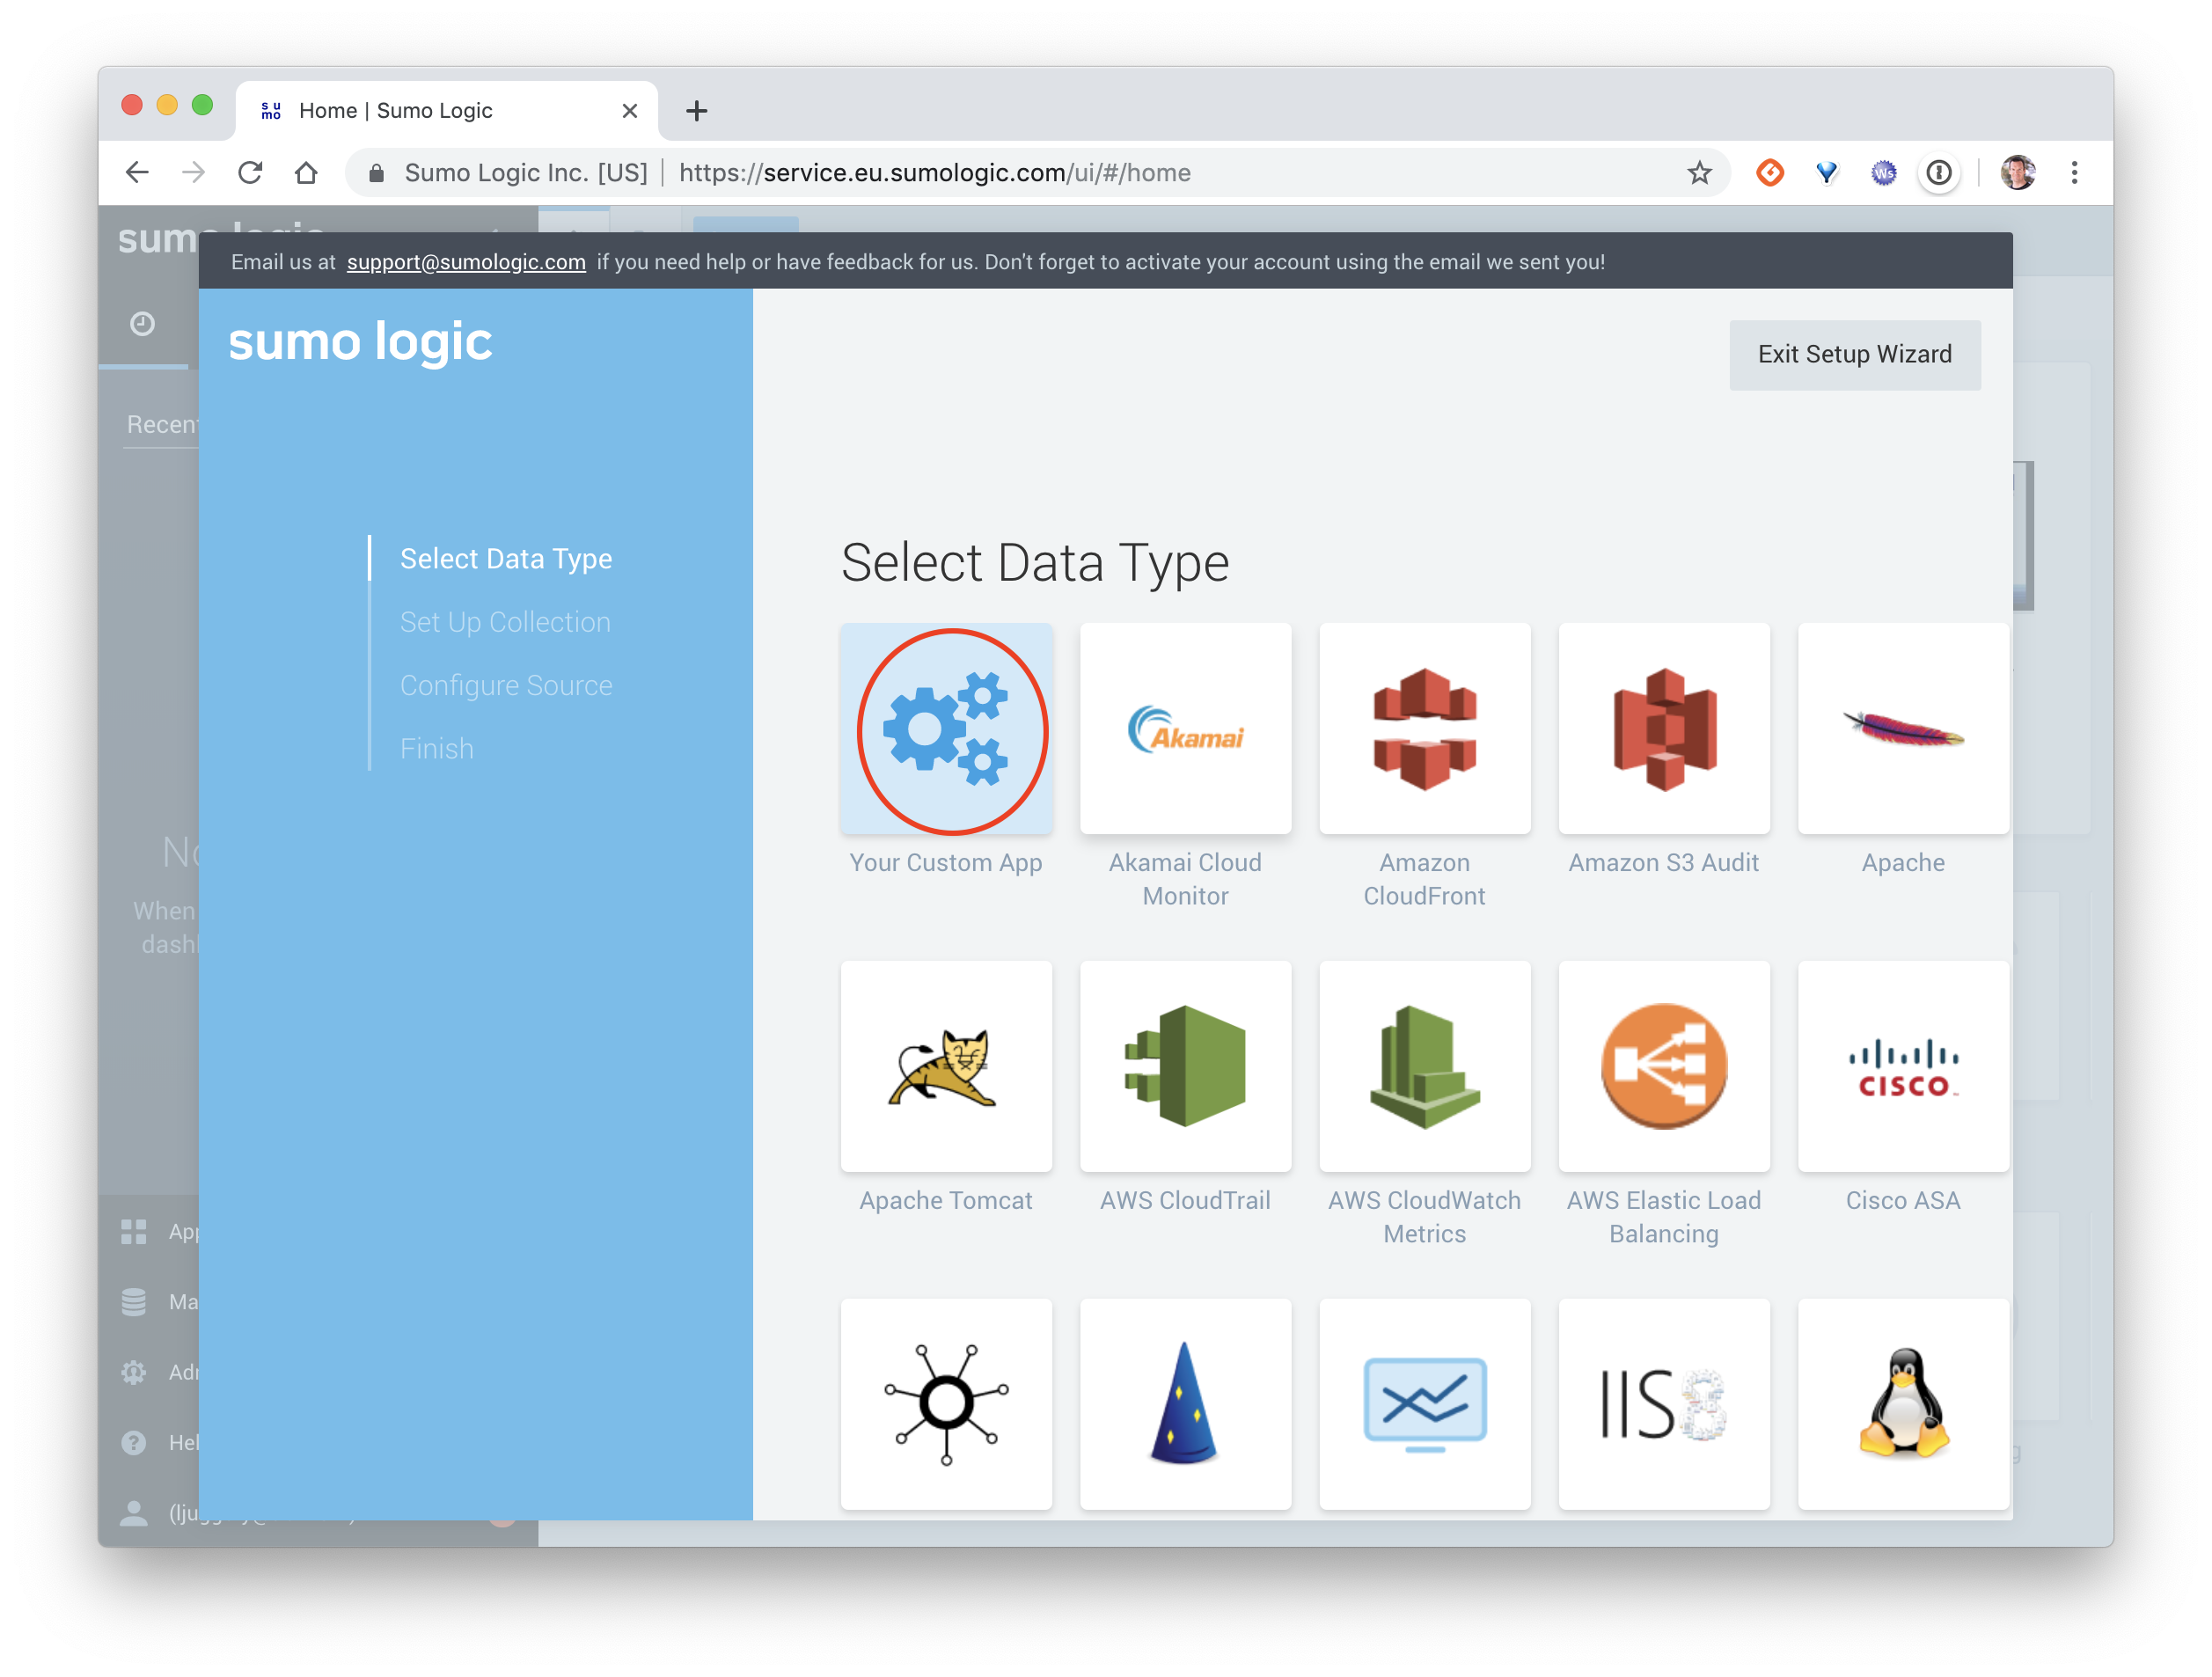The image size is (2212, 1677).
Task: Select the Amazon S3 Audit icon
Action: tap(1664, 729)
